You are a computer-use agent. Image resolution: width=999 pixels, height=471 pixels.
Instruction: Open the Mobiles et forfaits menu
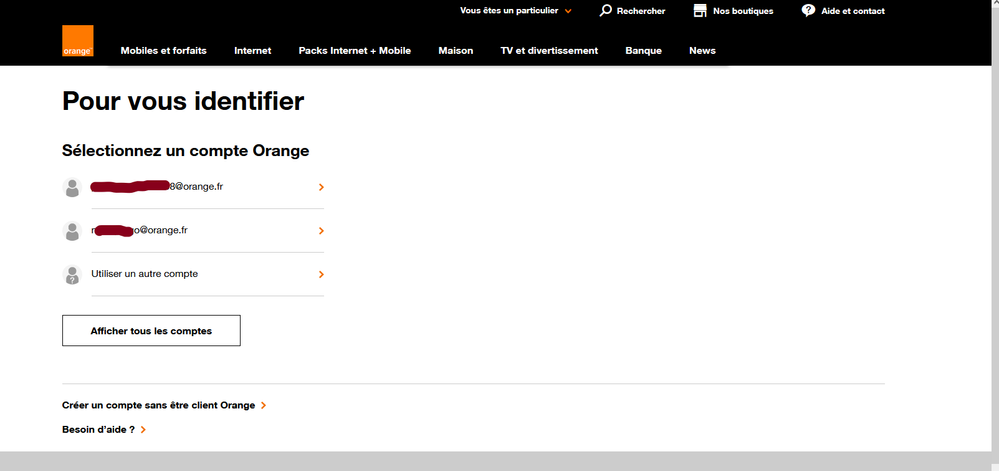[164, 51]
